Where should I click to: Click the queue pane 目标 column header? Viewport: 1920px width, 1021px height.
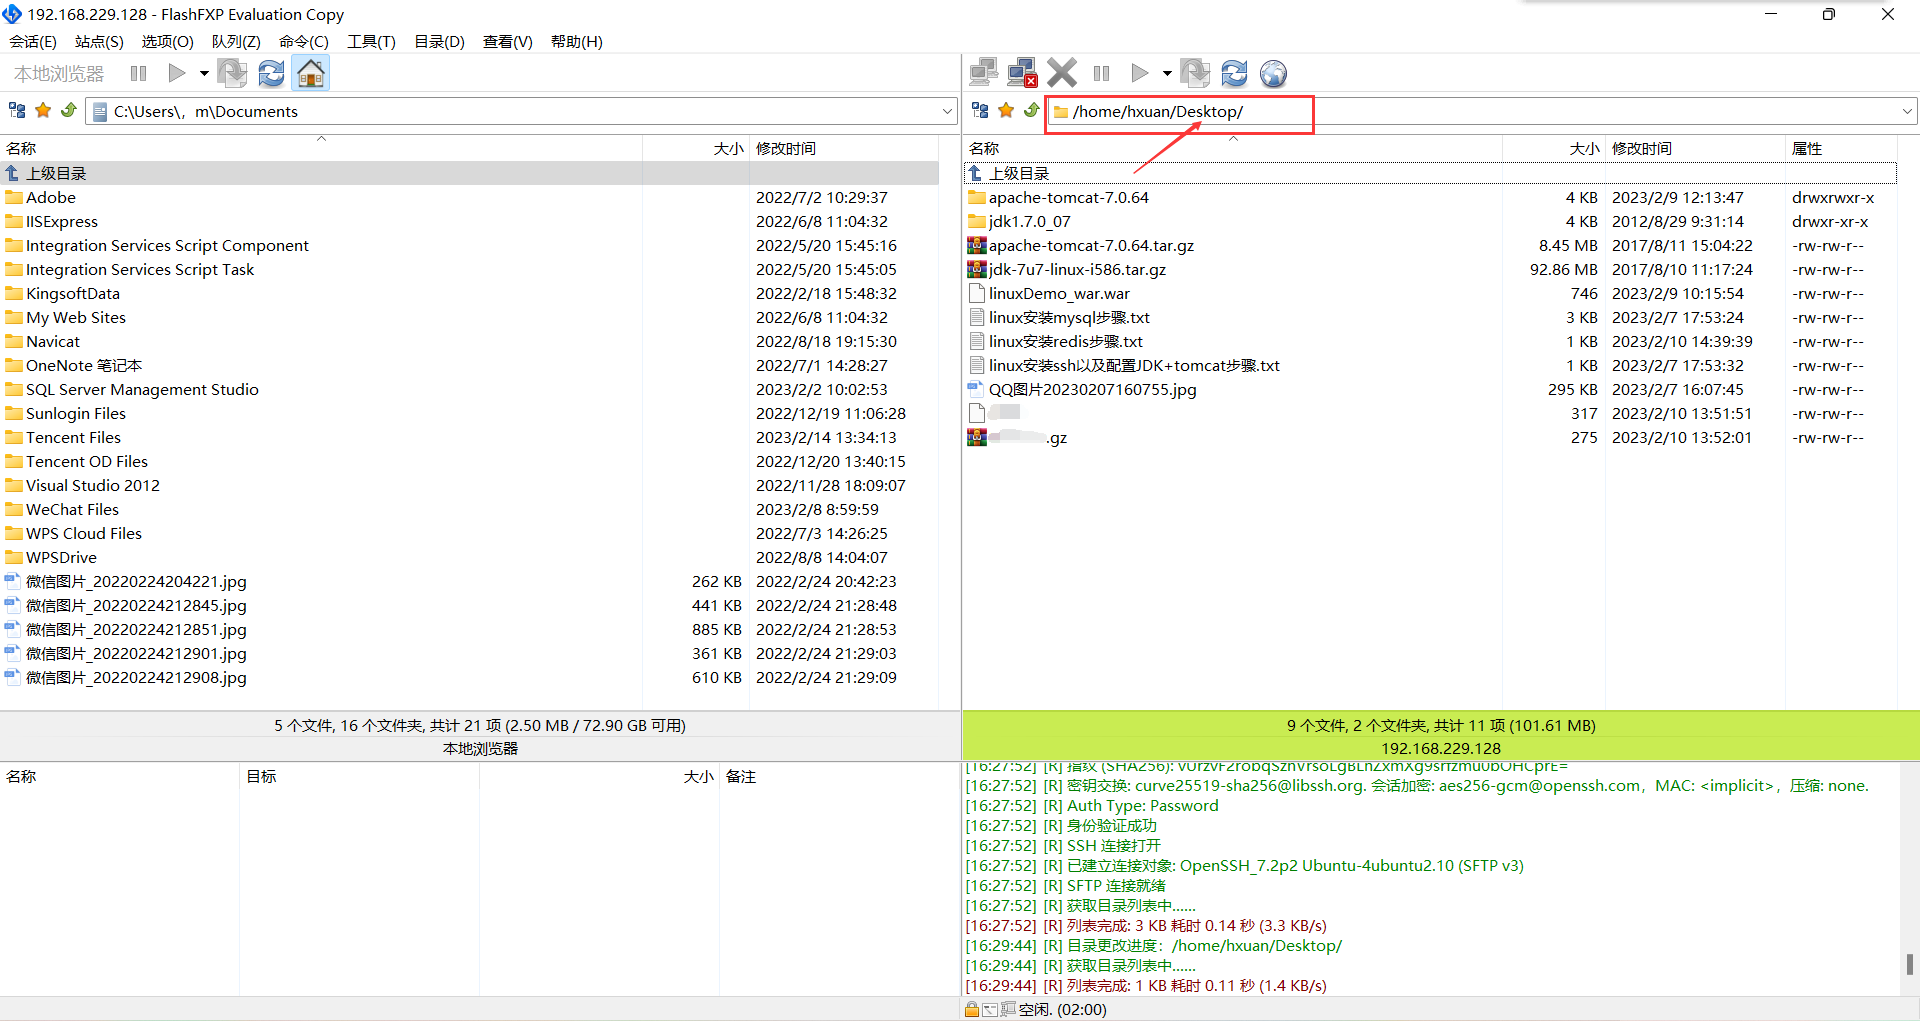359,776
